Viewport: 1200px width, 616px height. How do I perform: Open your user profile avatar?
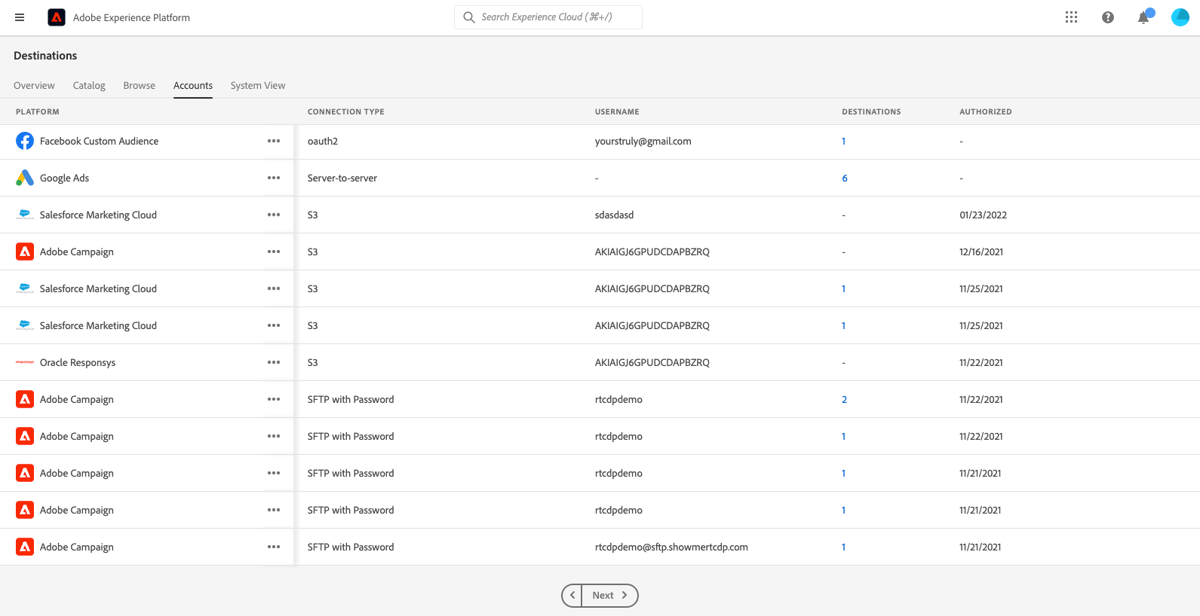(x=1180, y=17)
